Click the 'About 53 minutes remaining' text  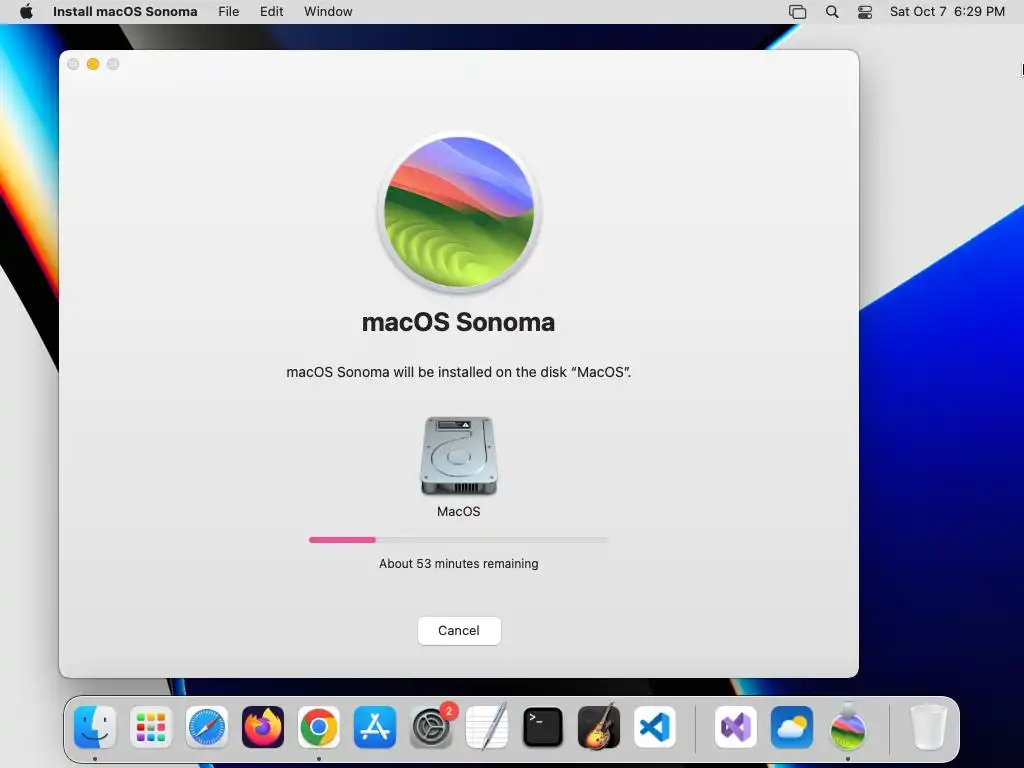click(458, 564)
